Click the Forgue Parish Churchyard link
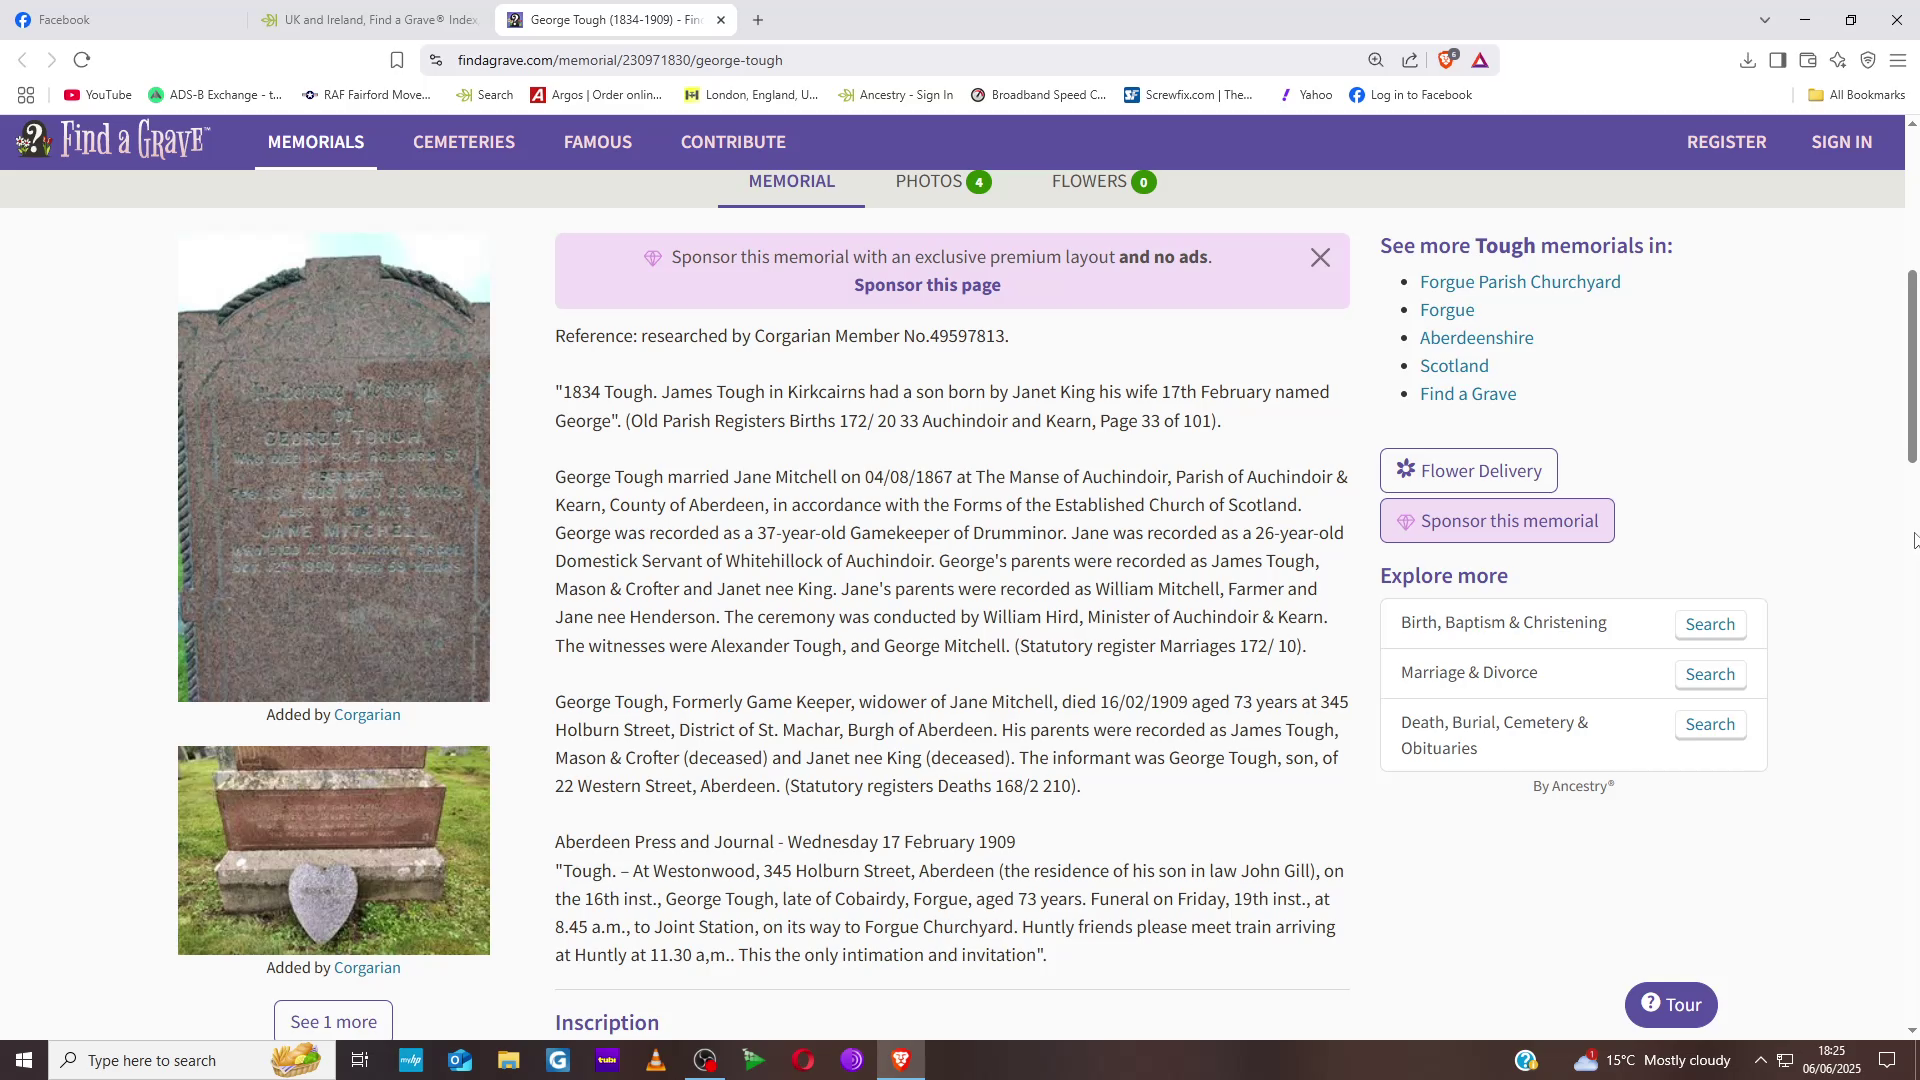This screenshot has width=1920, height=1080. (x=1520, y=283)
